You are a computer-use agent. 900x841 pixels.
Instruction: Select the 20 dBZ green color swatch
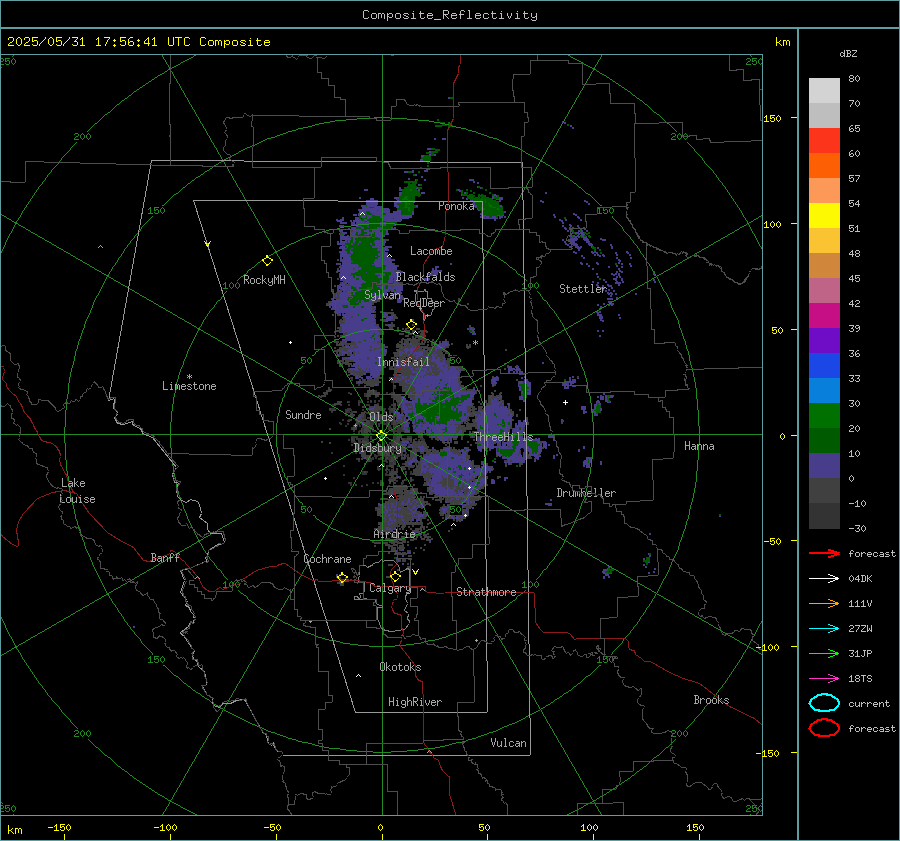824,416
